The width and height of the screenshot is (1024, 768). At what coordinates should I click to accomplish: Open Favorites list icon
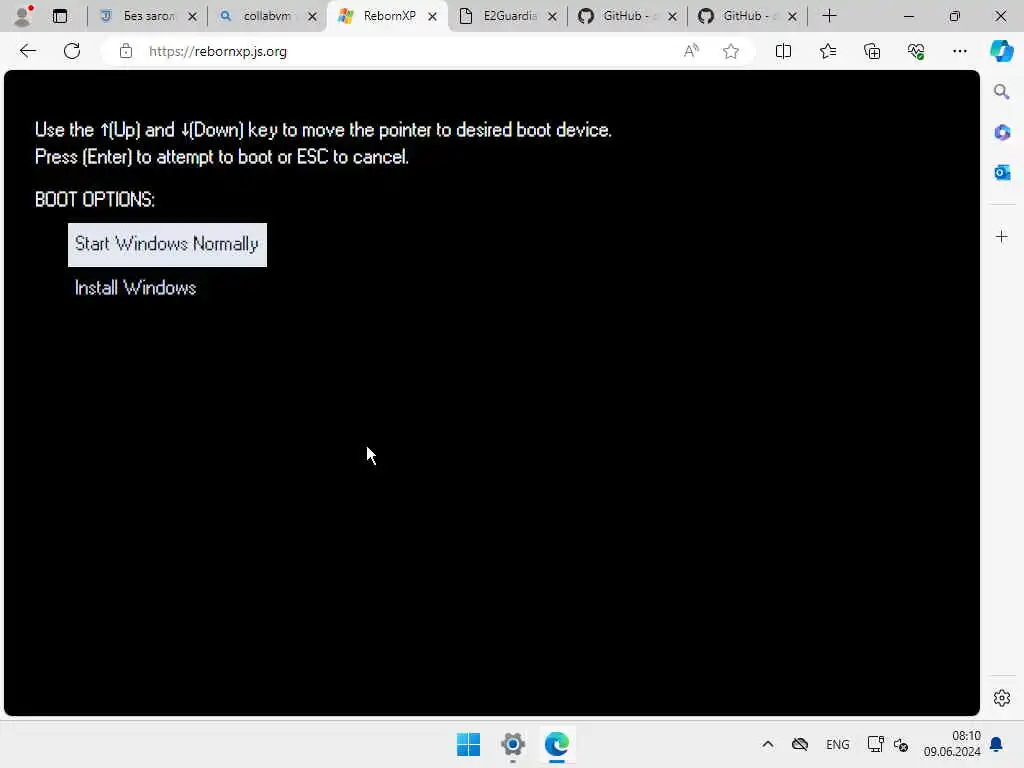coord(827,51)
